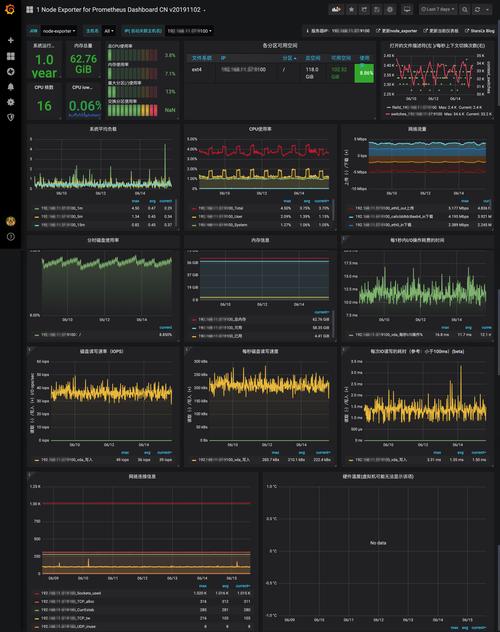Screen dimensions: 500x632
Task: Click the 服务器IP info link
Action: pos(338,31)
